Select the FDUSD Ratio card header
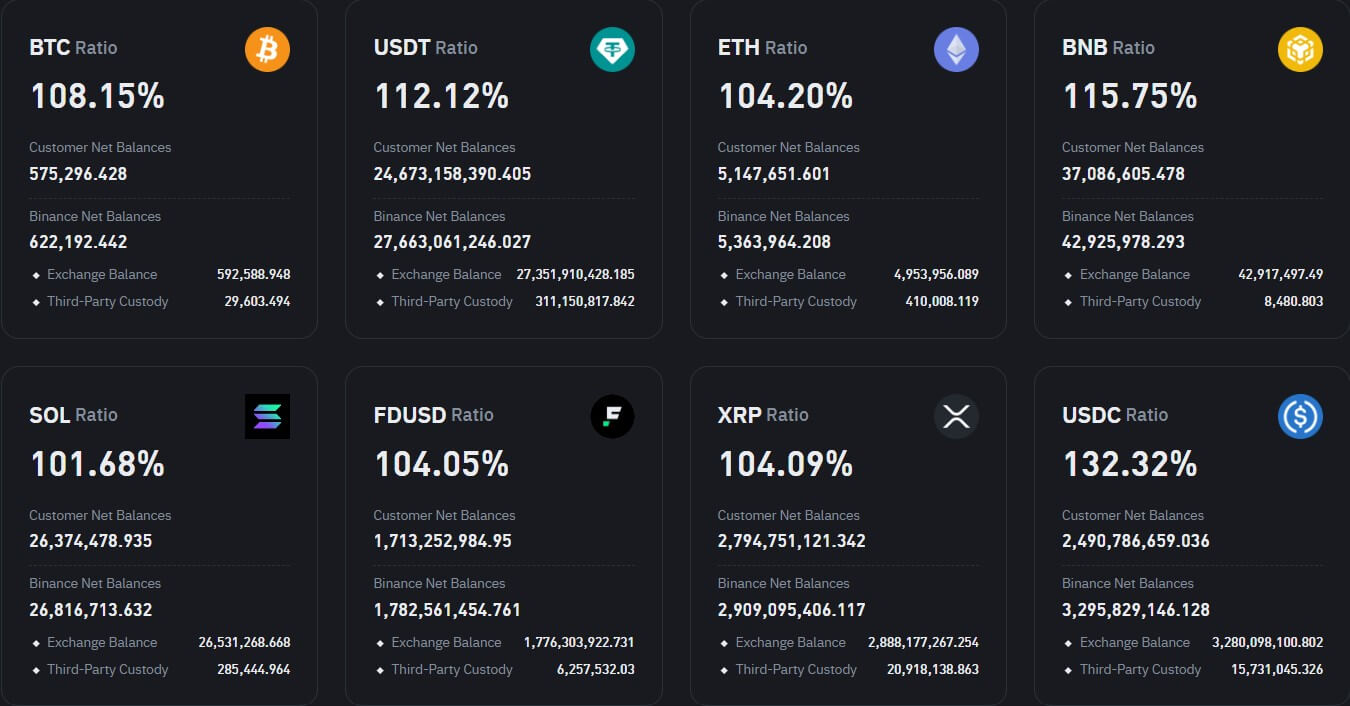Screen dimensions: 1350x706 click(434, 415)
